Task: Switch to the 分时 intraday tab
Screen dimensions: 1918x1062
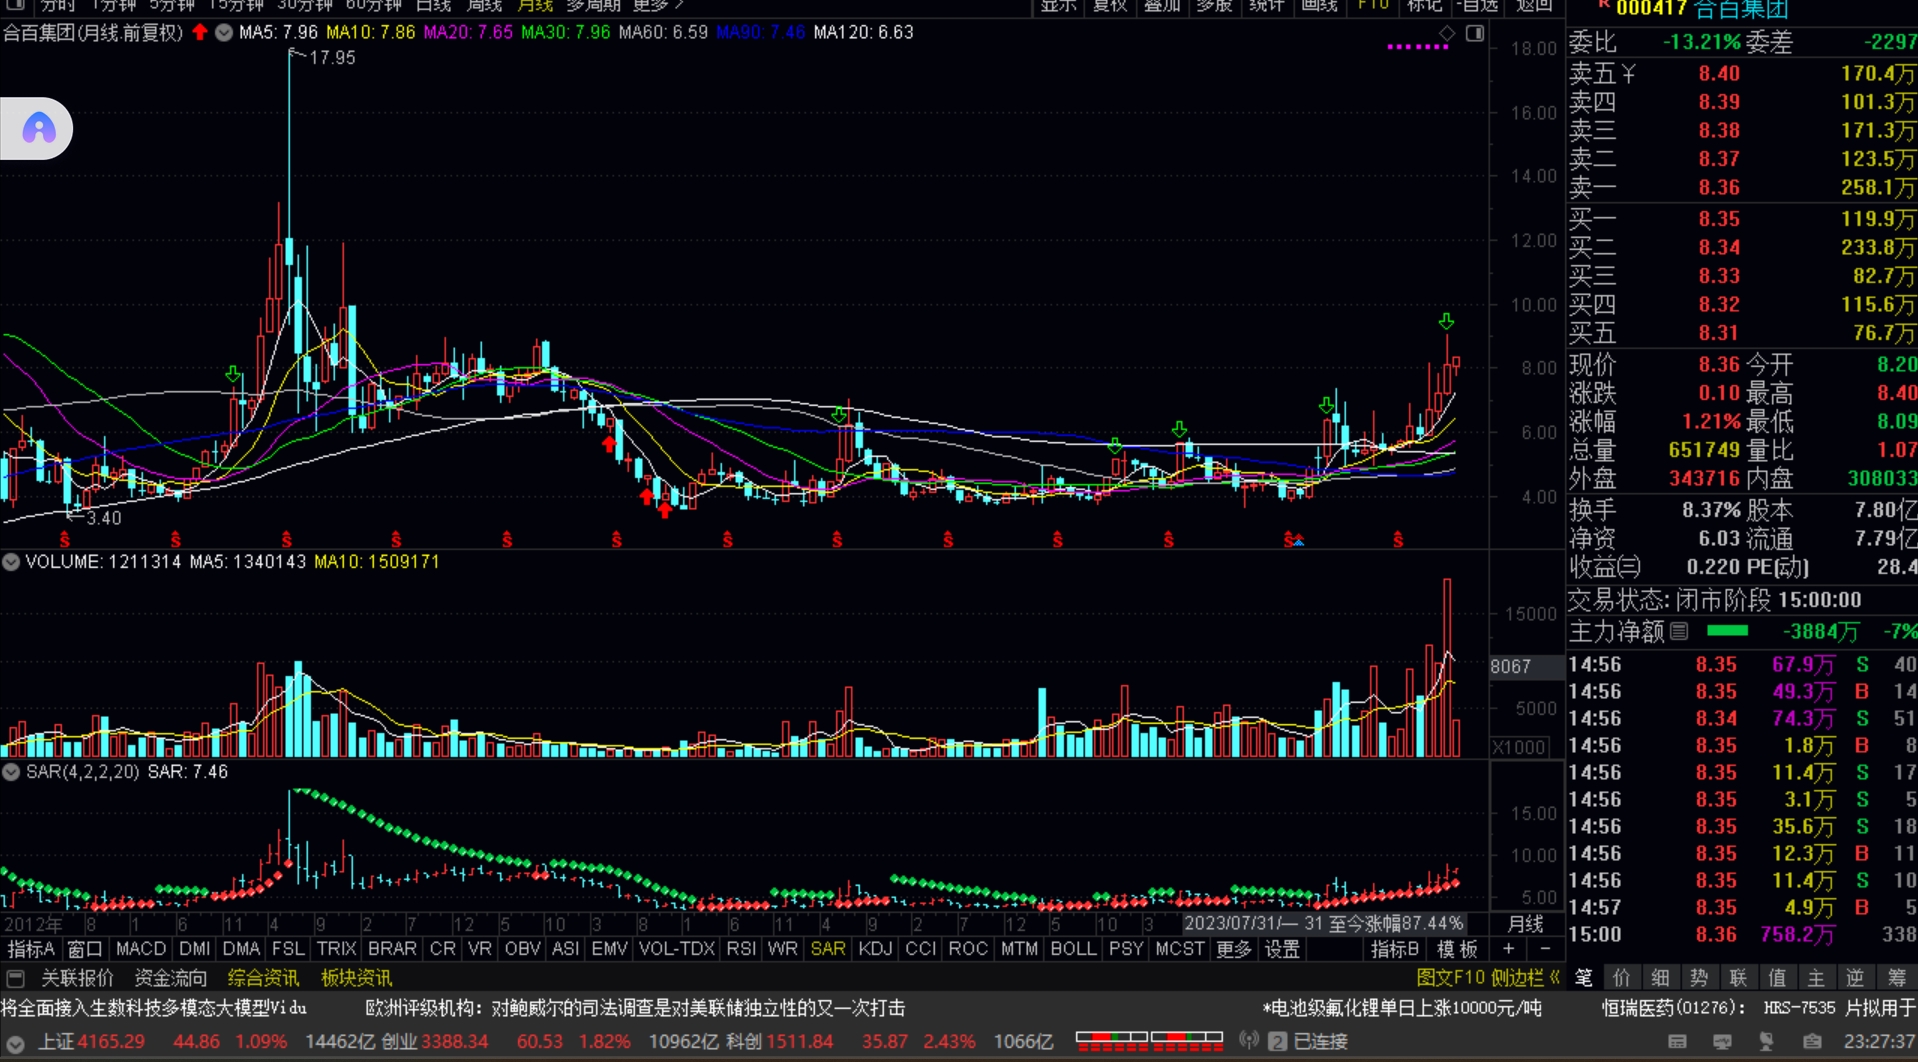Action: coord(57,6)
